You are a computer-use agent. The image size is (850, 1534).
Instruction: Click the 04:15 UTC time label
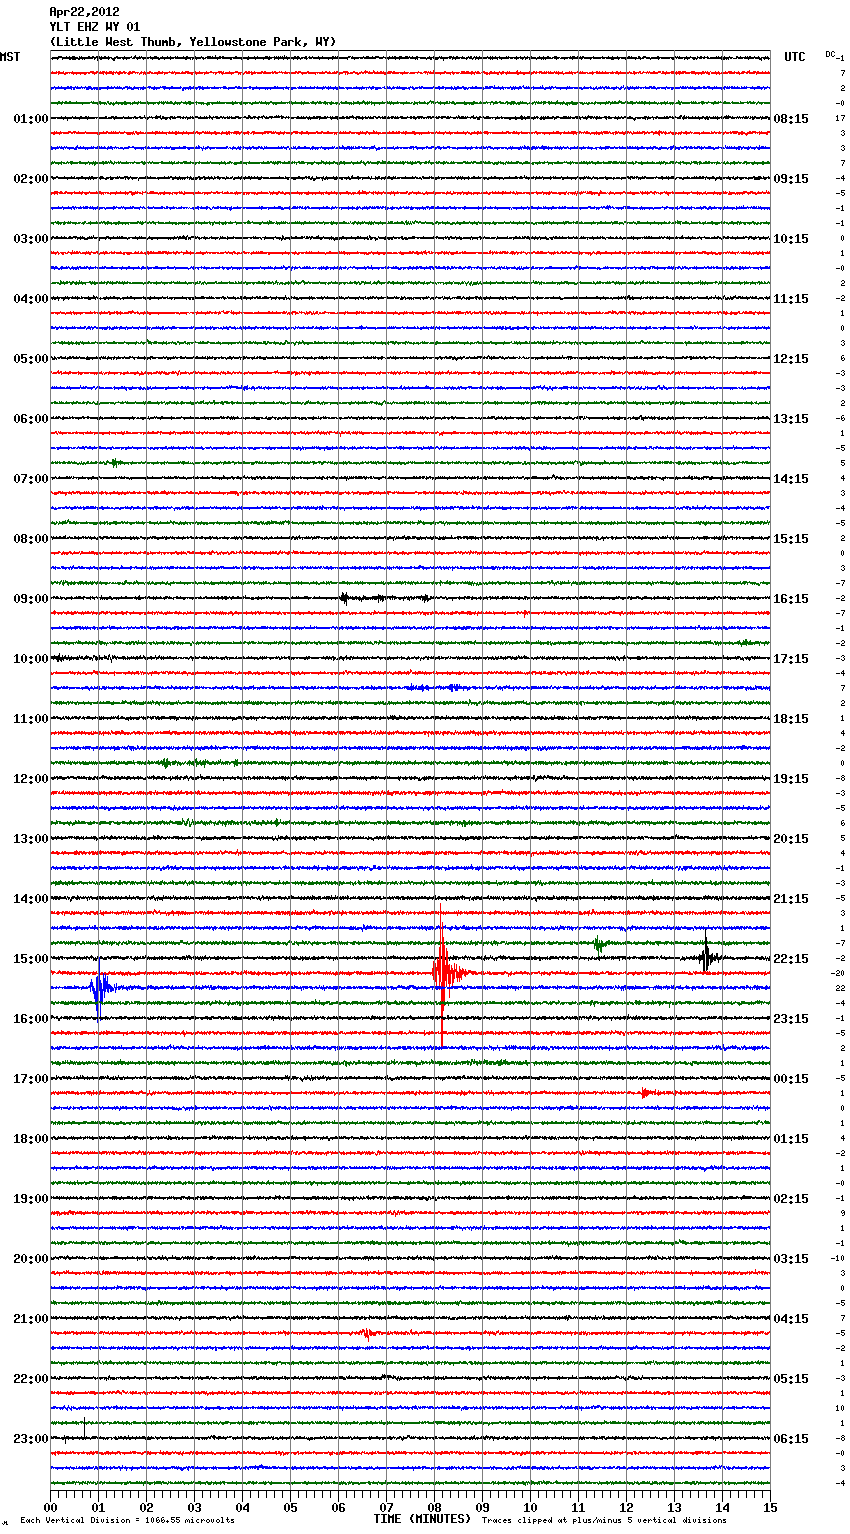pyautogui.click(x=791, y=1319)
